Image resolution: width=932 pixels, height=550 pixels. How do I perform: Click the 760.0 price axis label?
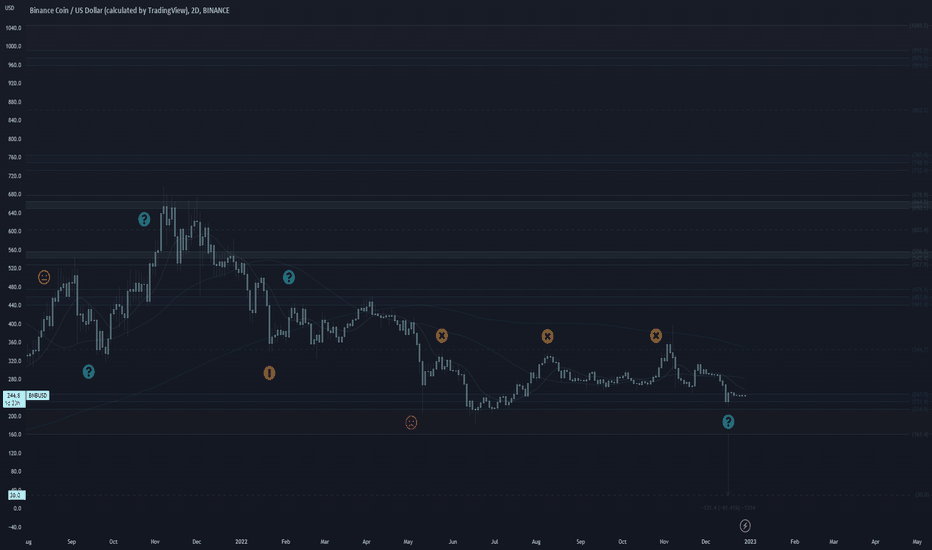pyautogui.click(x=15, y=158)
